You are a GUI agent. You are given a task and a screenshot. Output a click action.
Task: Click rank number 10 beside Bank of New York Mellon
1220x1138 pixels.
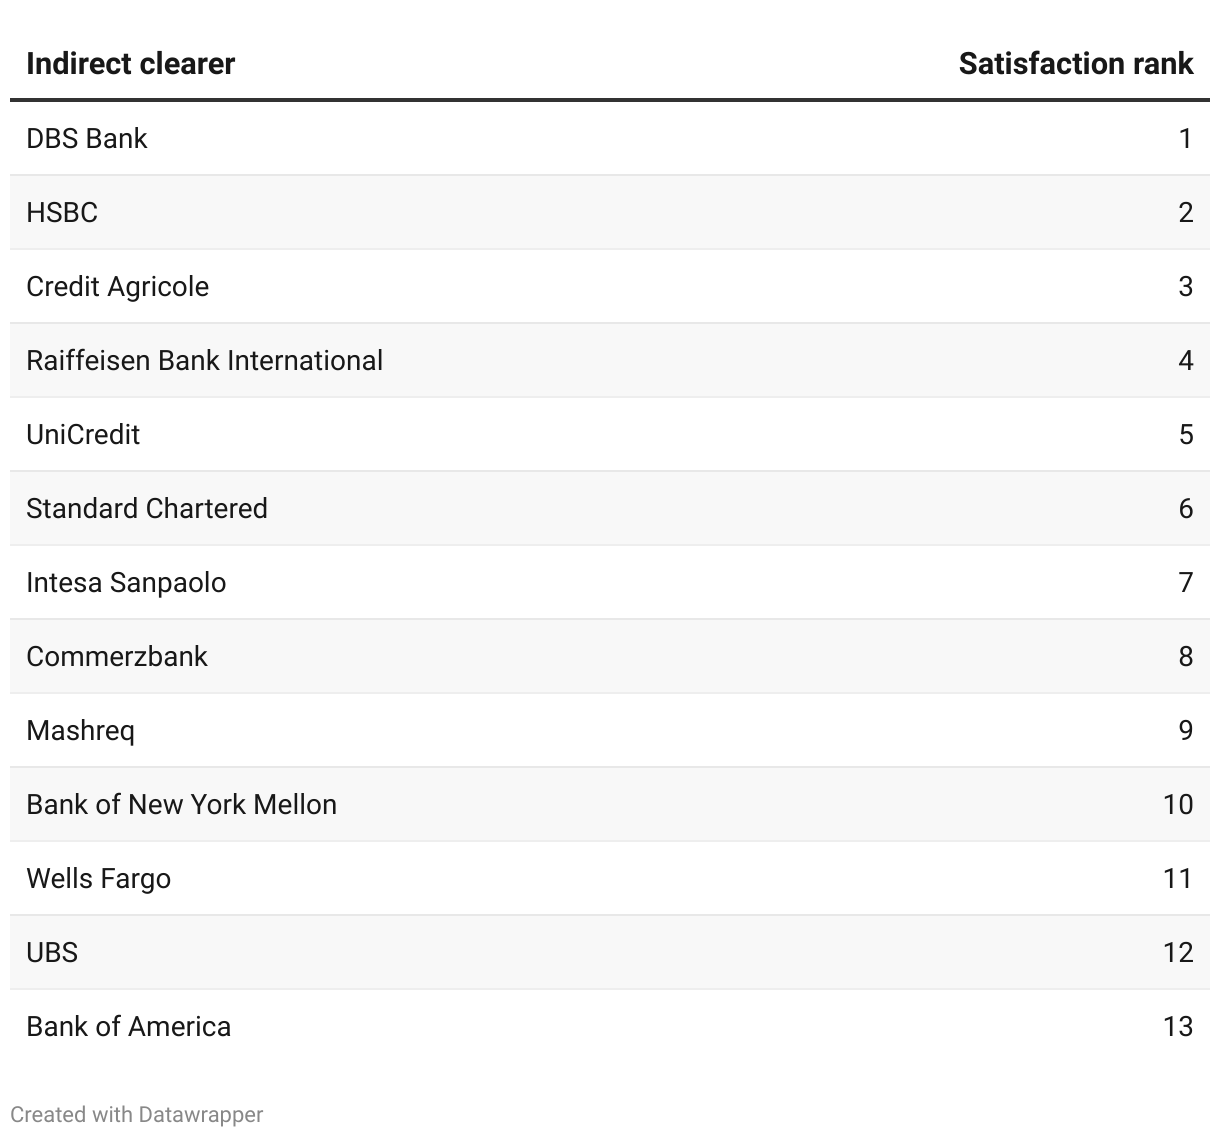pyautogui.click(x=1178, y=804)
